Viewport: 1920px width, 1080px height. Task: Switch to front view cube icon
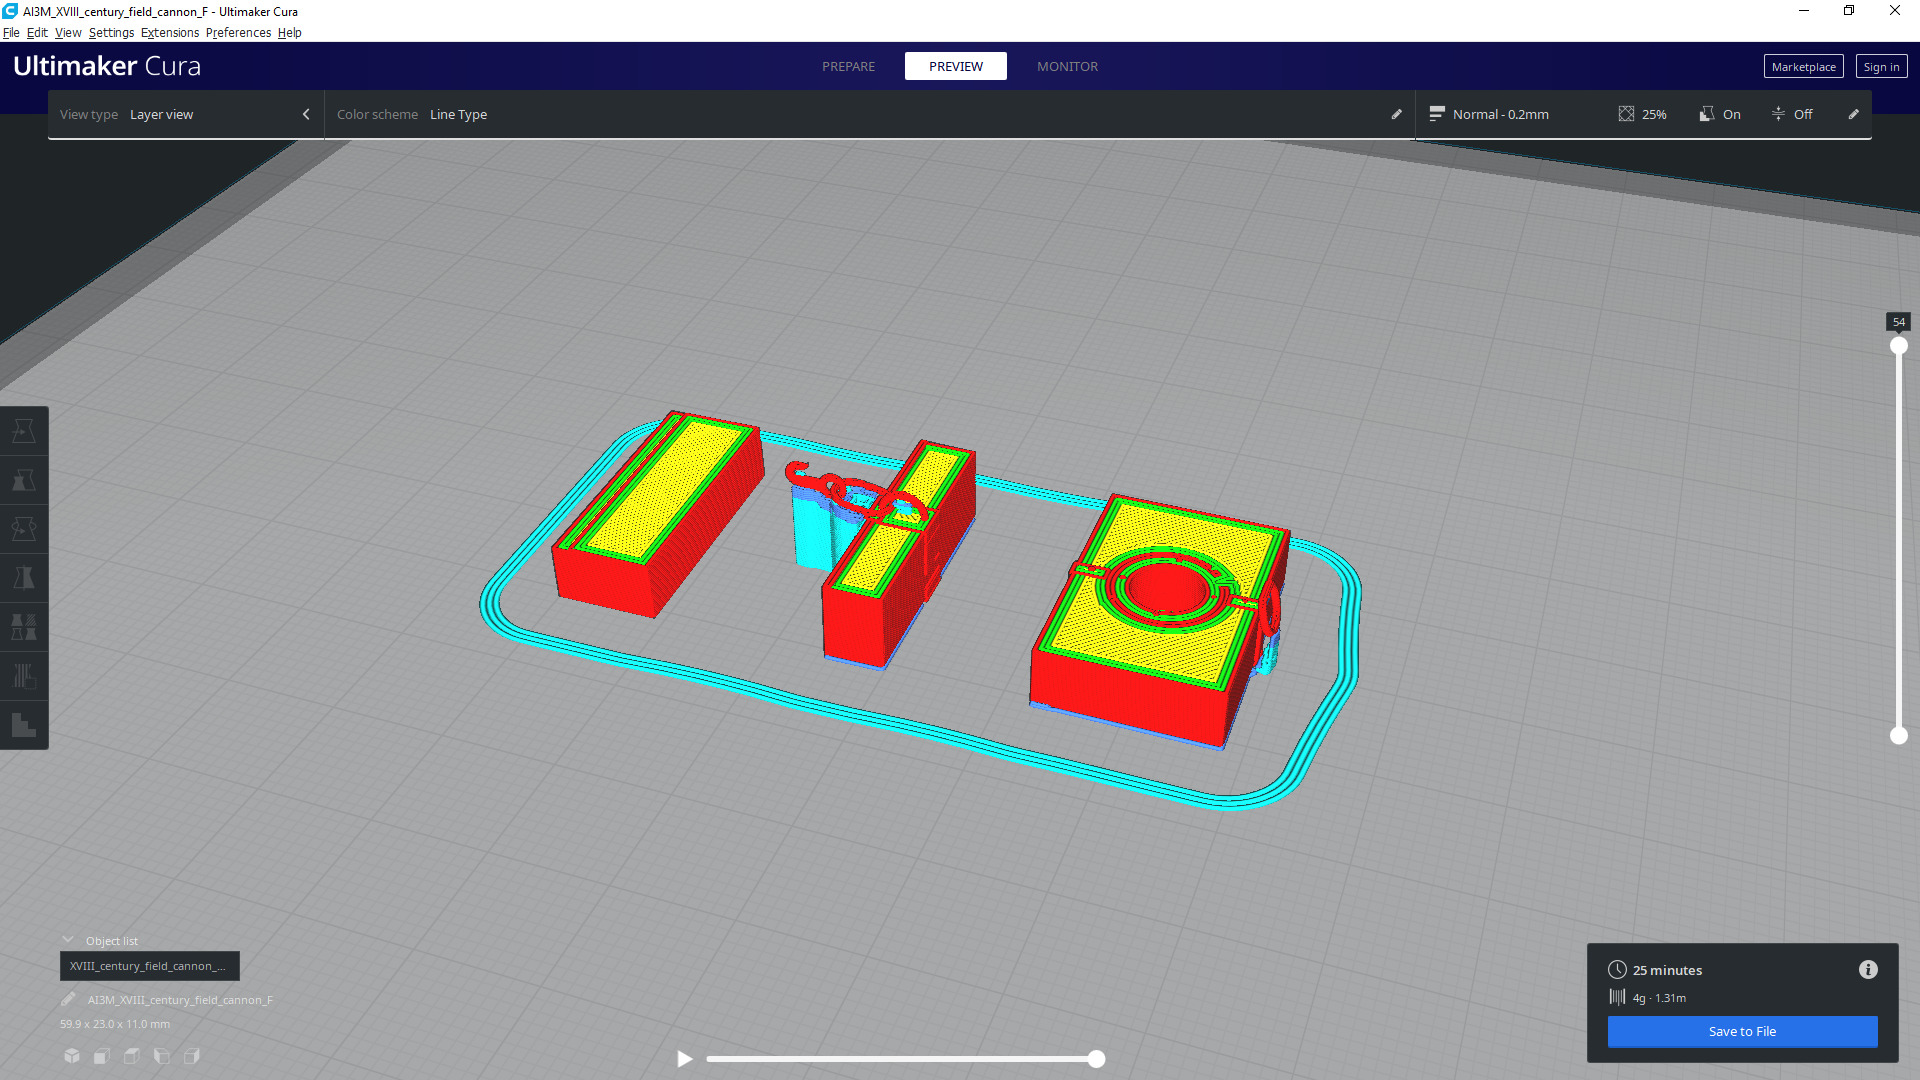click(102, 1056)
